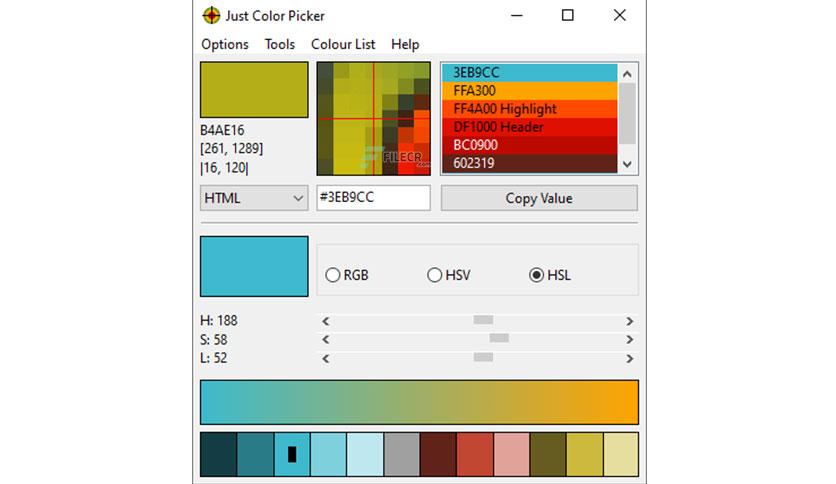
Task: Open the HTML colour format dropdown
Action: [254, 198]
